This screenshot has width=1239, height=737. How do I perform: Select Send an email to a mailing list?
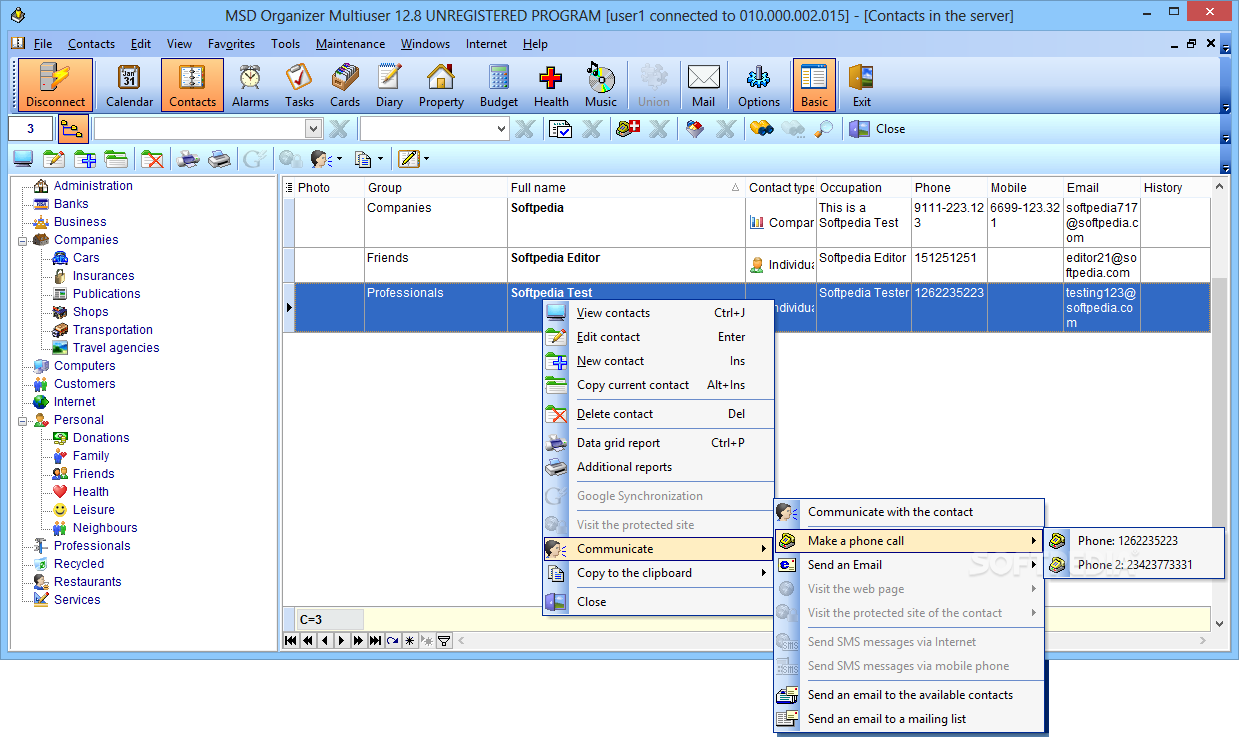(x=909, y=719)
